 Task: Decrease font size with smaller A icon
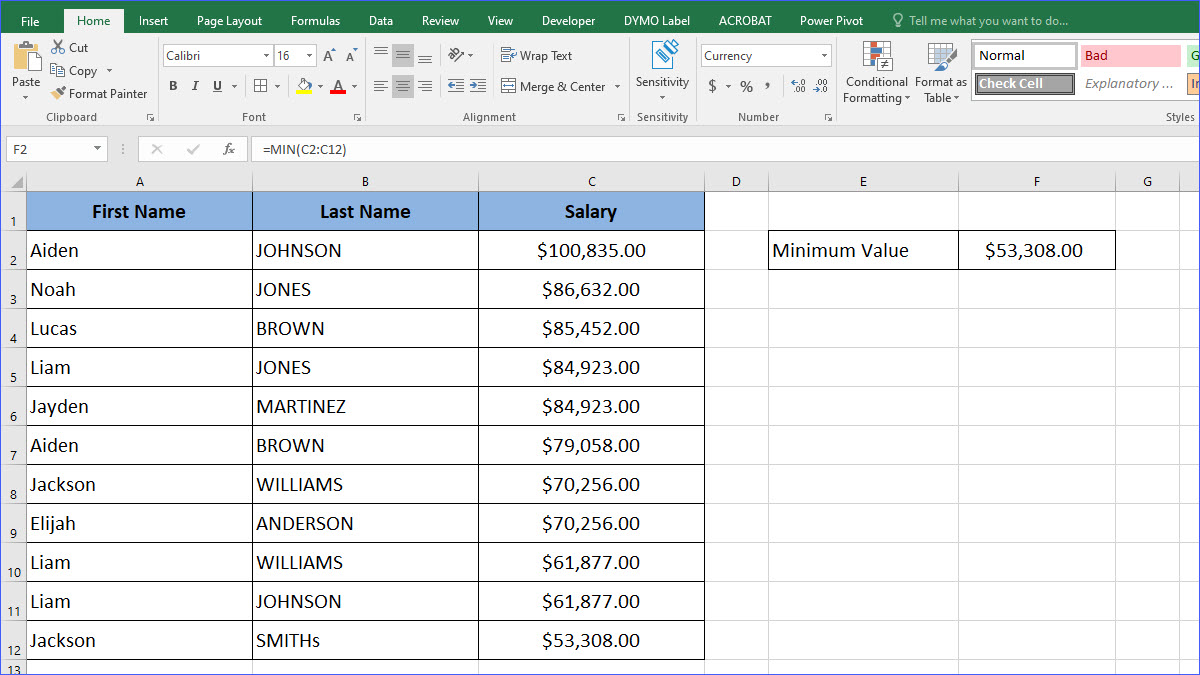349,56
